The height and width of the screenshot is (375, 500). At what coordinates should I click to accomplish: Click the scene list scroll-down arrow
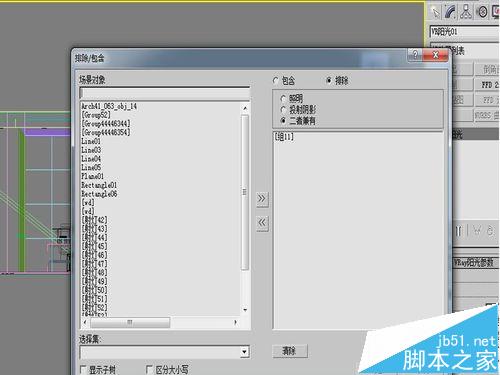point(245,310)
